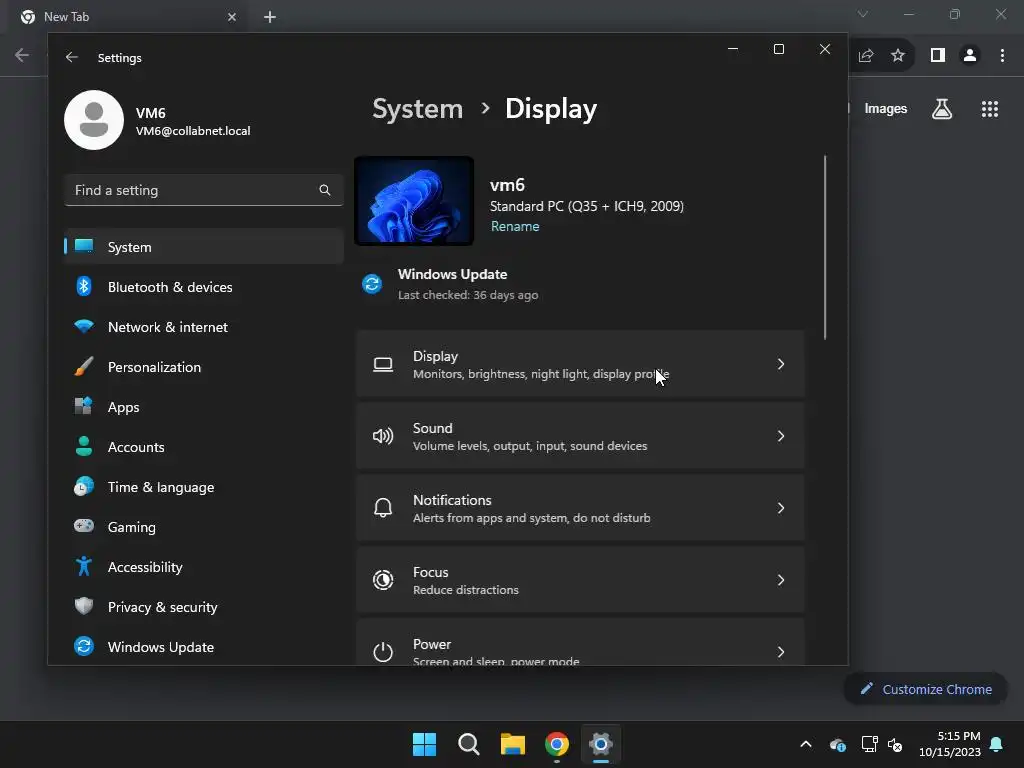Open Search Labs flask icon in Chrome

coord(942,108)
